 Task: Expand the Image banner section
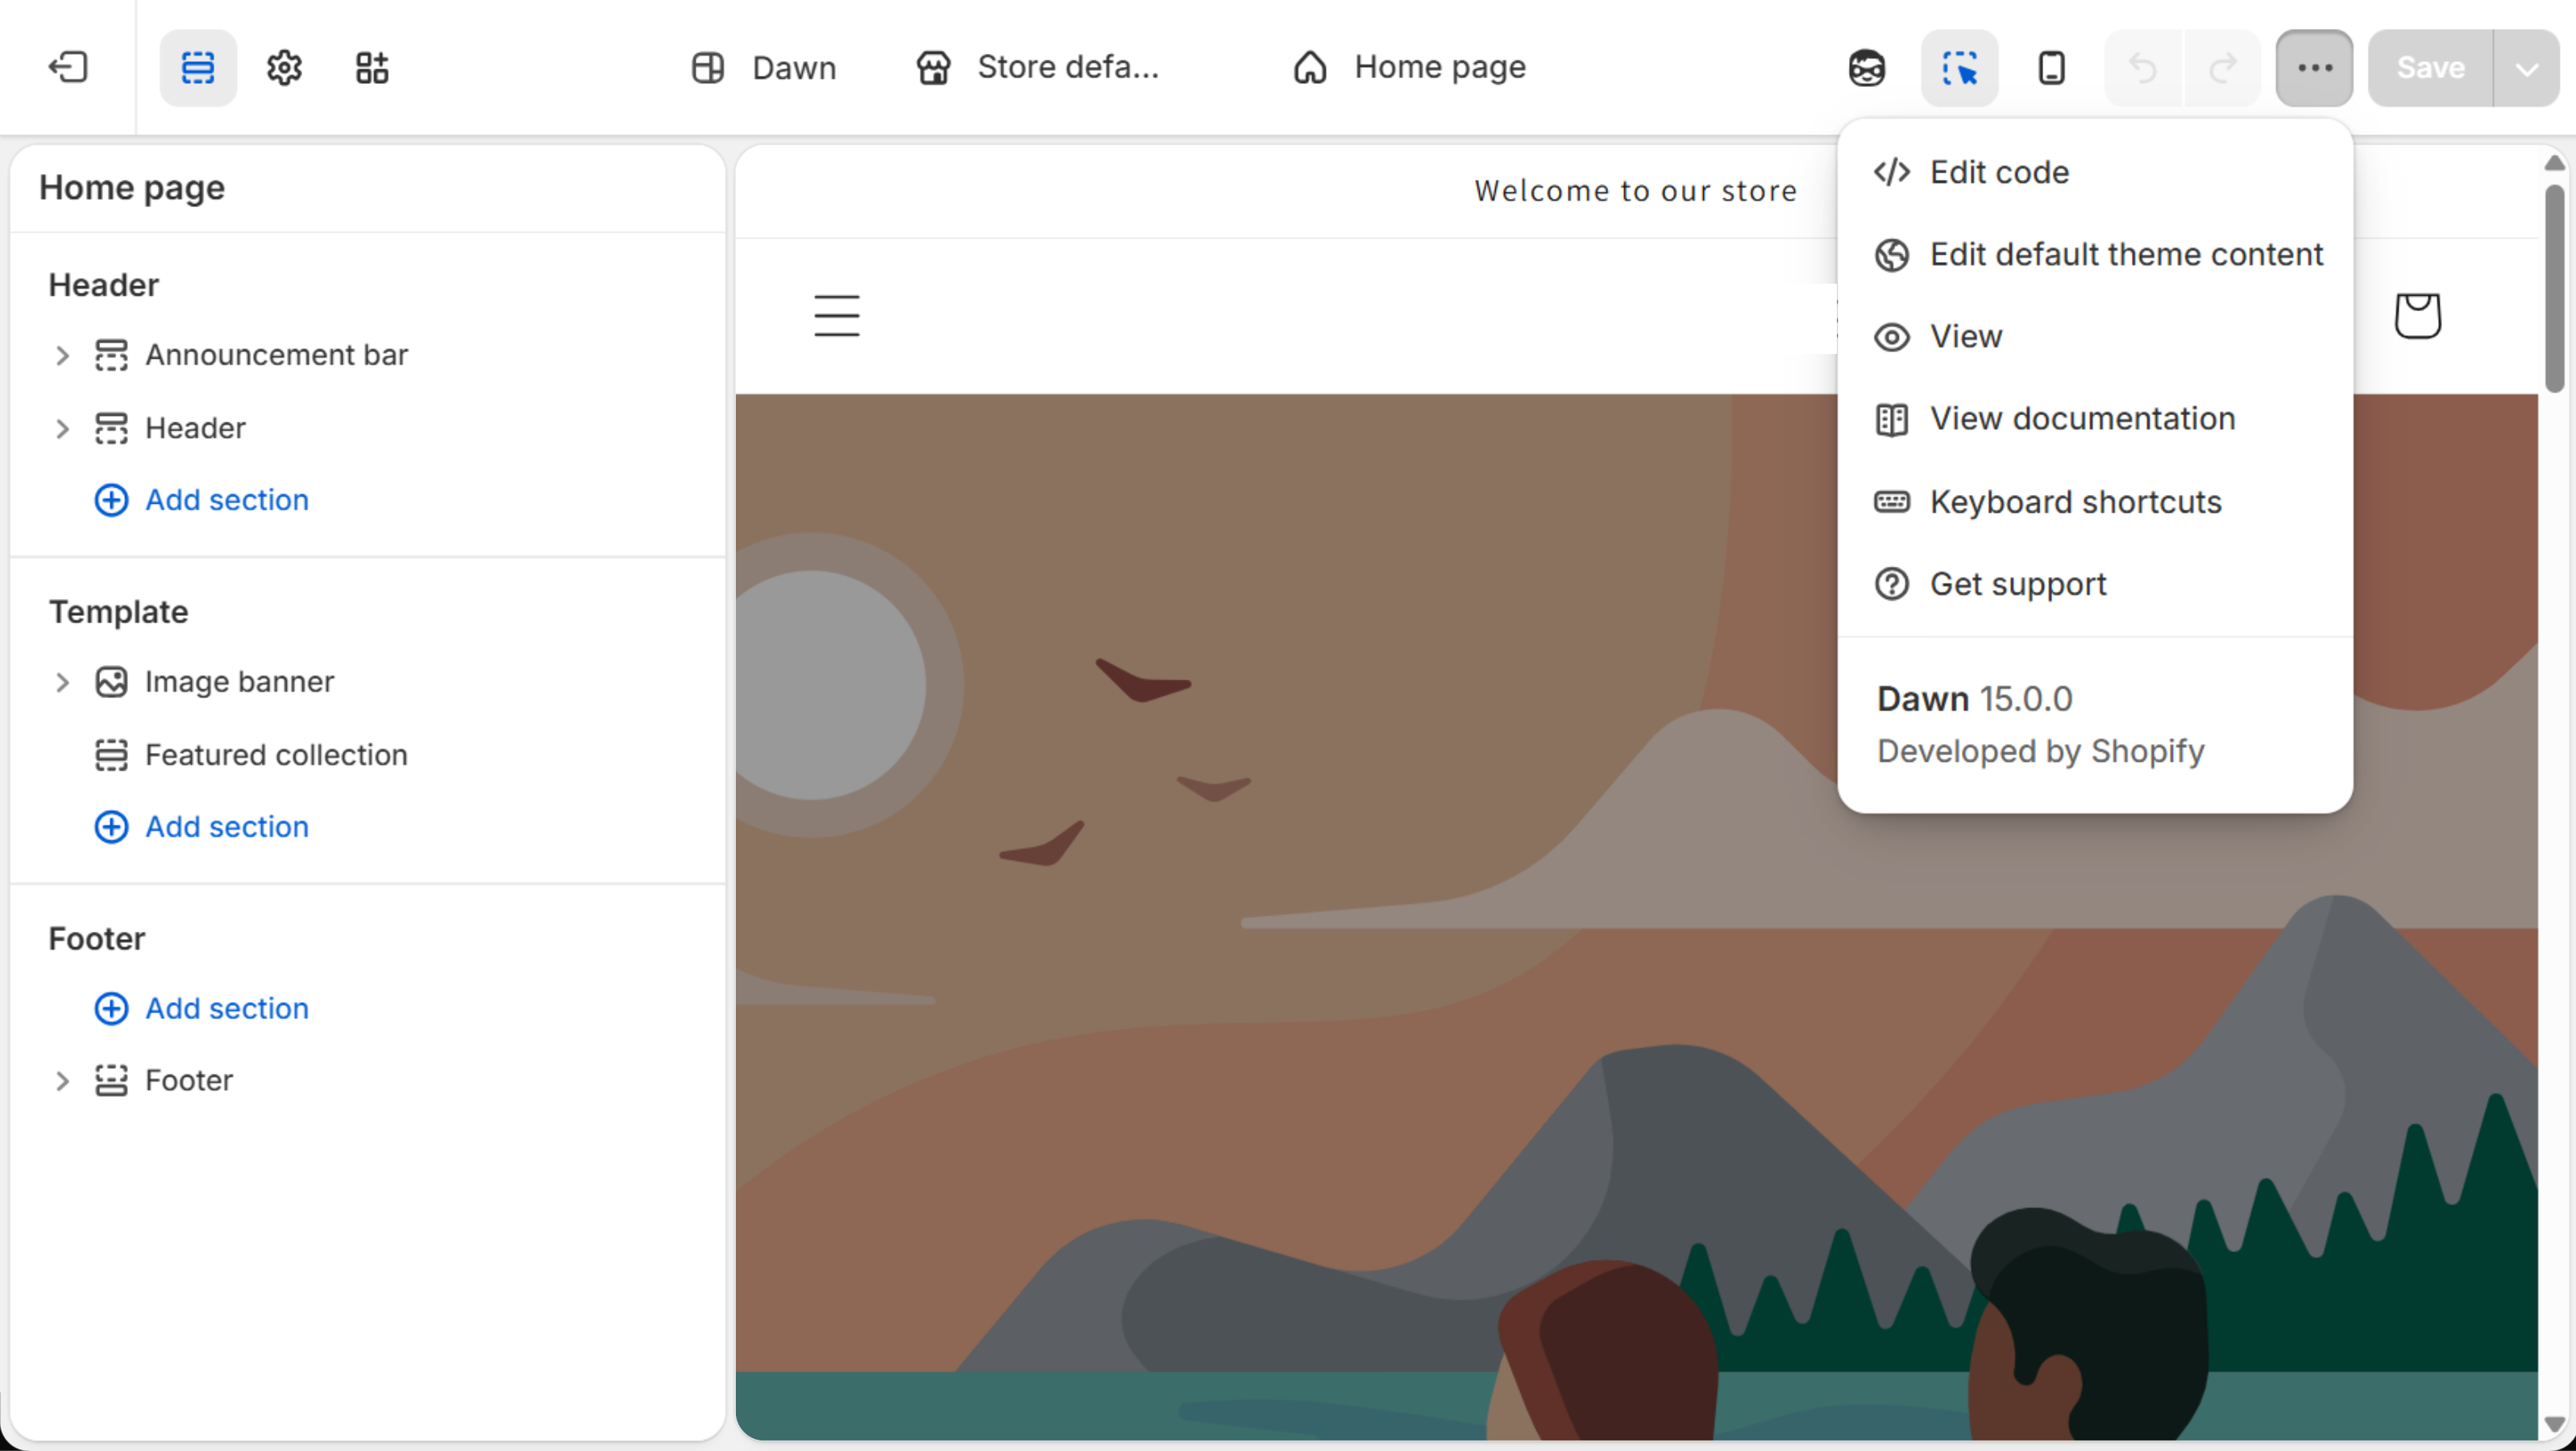pos(62,682)
